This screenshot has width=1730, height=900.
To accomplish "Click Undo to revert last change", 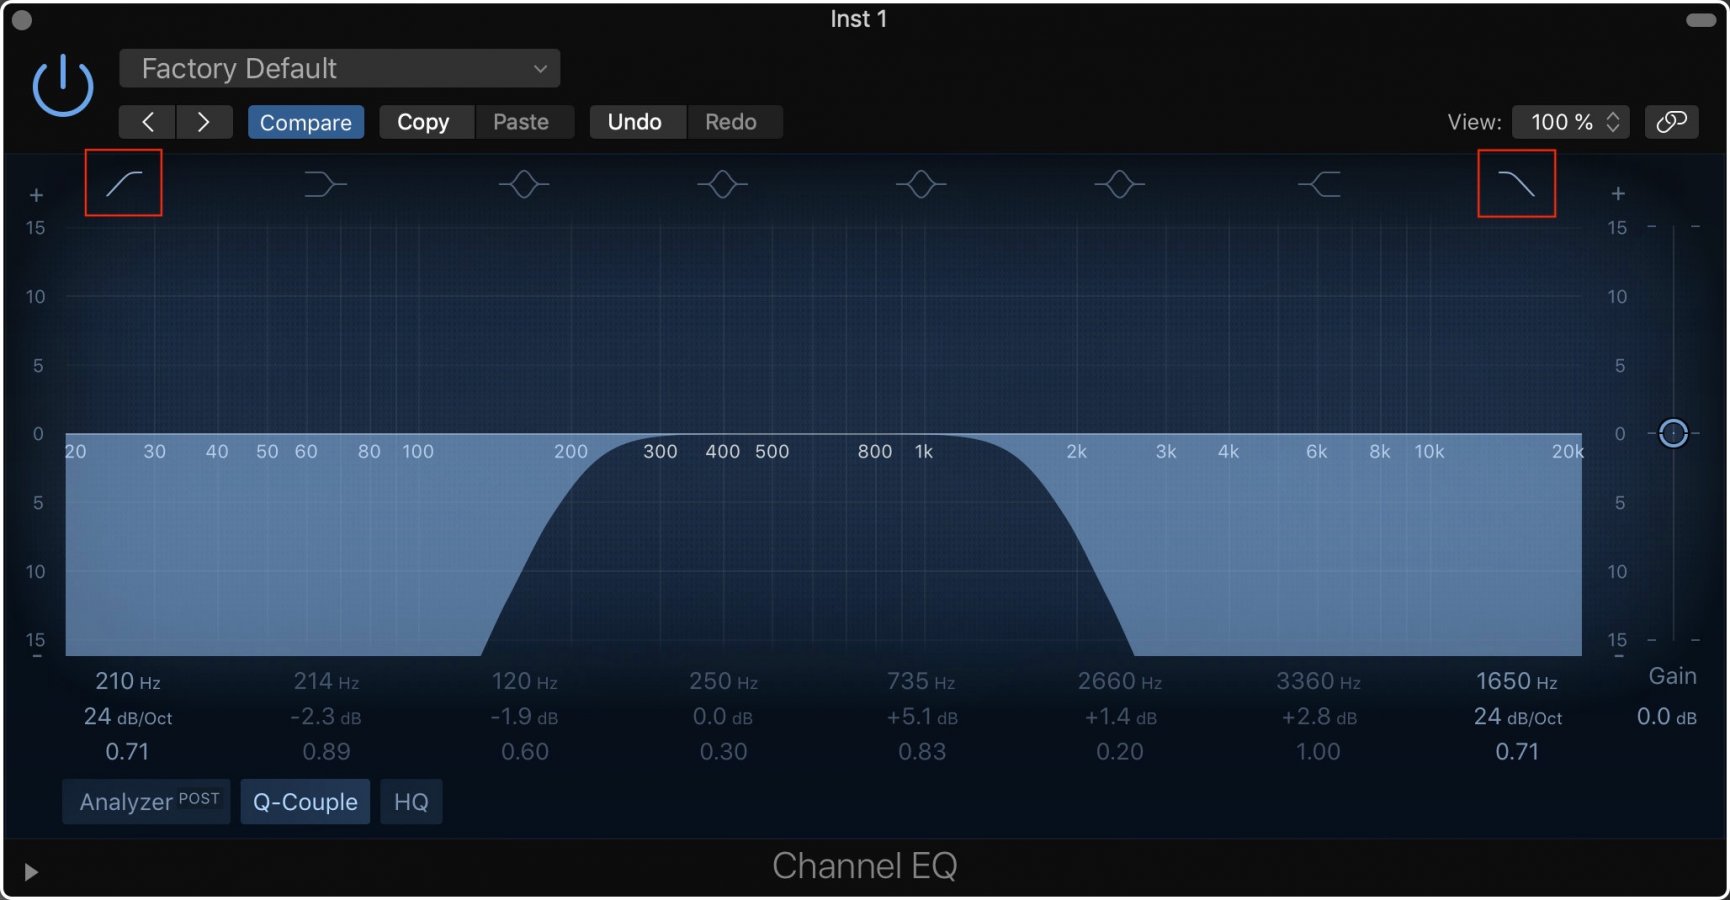I will [x=636, y=121].
